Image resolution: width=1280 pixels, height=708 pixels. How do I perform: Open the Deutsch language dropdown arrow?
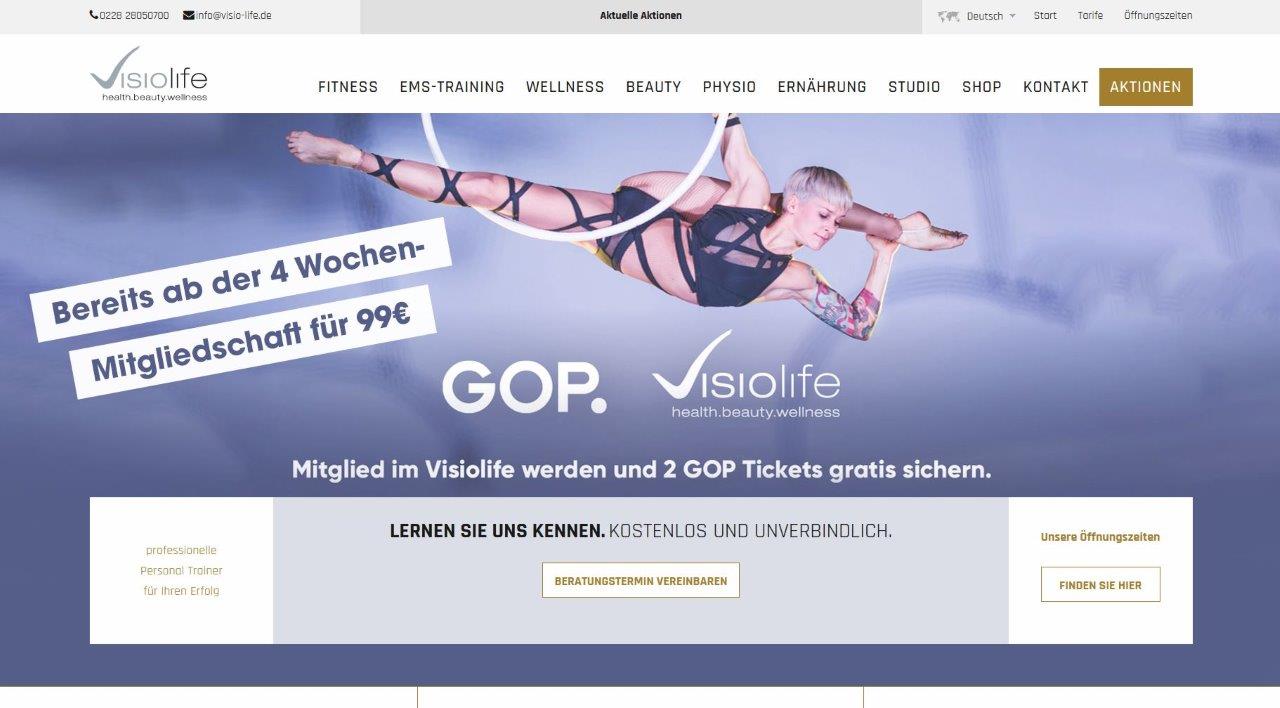coord(1012,16)
